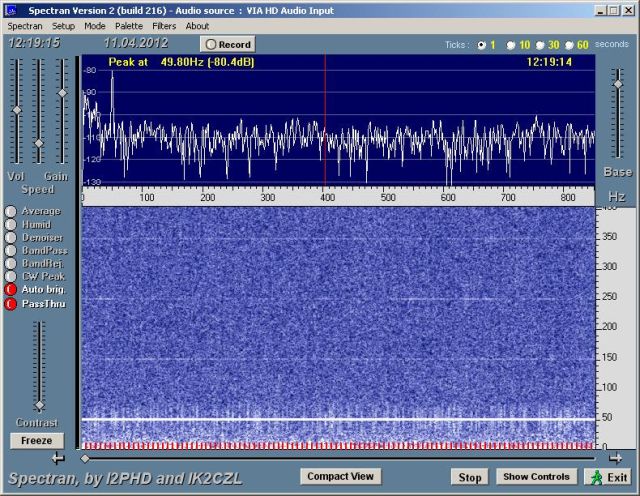Click the 350 label on waterfall scale
The height and width of the screenshot is (496, 640).
(609, 237)
